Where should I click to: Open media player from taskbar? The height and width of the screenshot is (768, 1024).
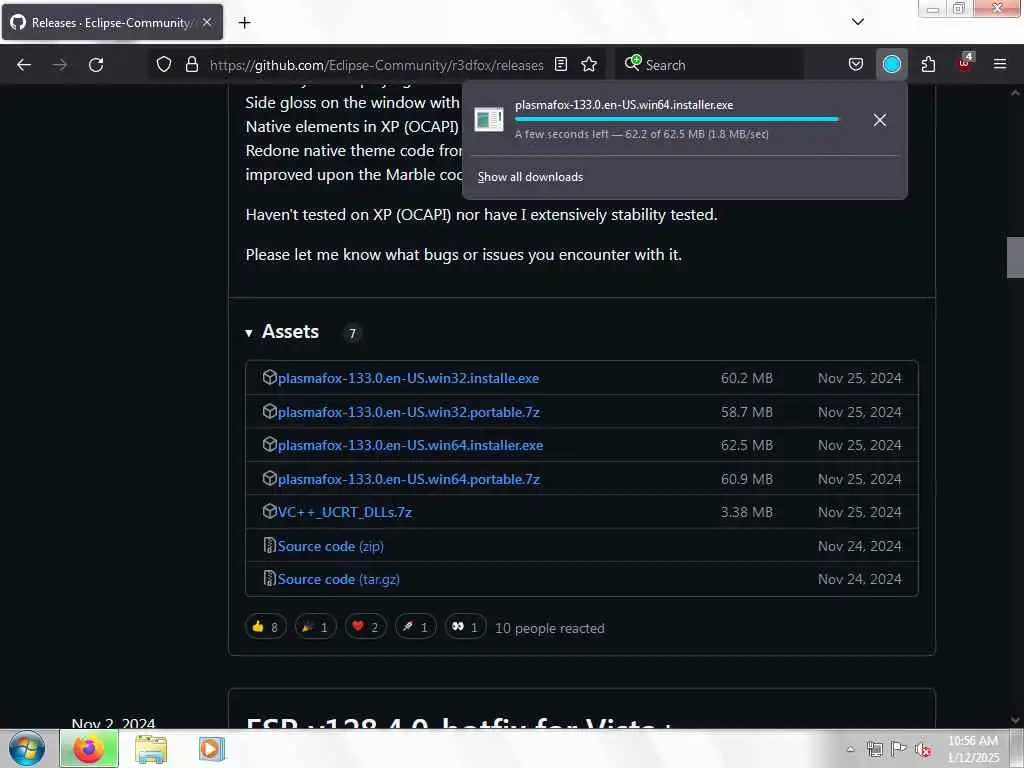coord(212,748)
